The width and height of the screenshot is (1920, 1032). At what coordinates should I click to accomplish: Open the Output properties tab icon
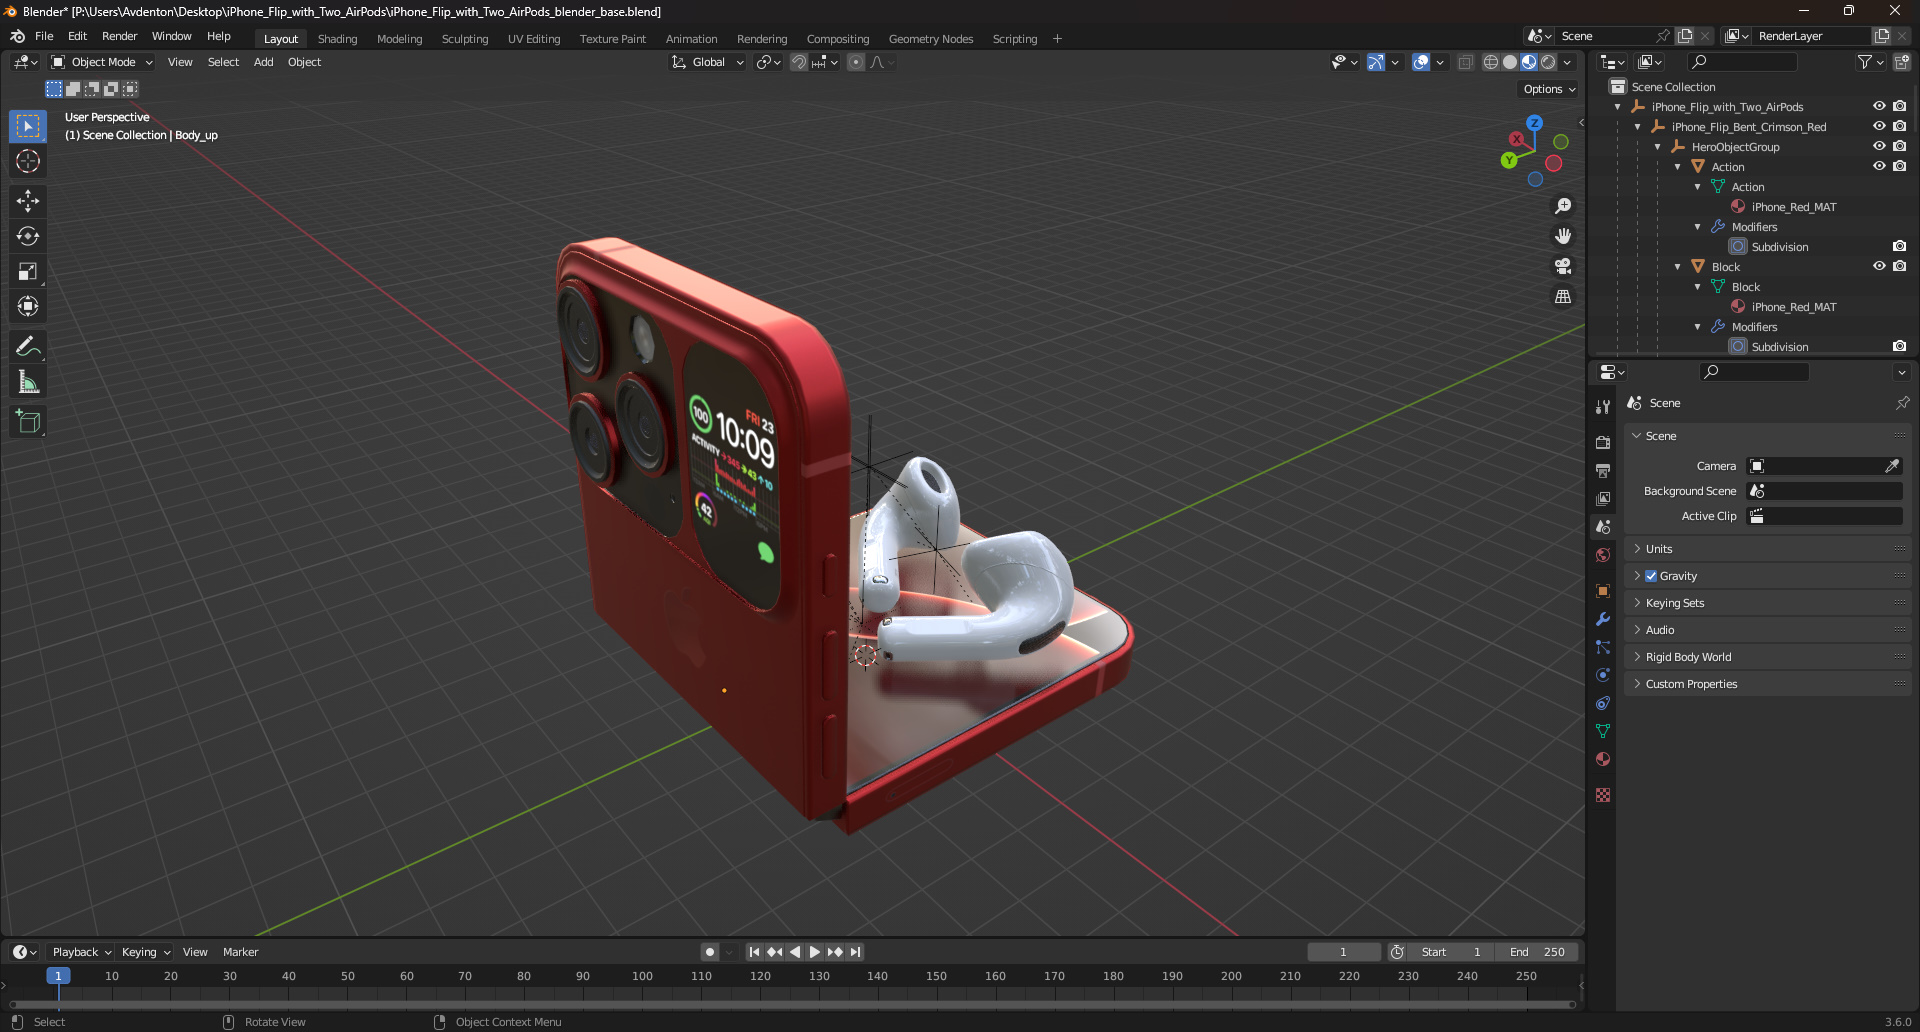pos(1603,470)
